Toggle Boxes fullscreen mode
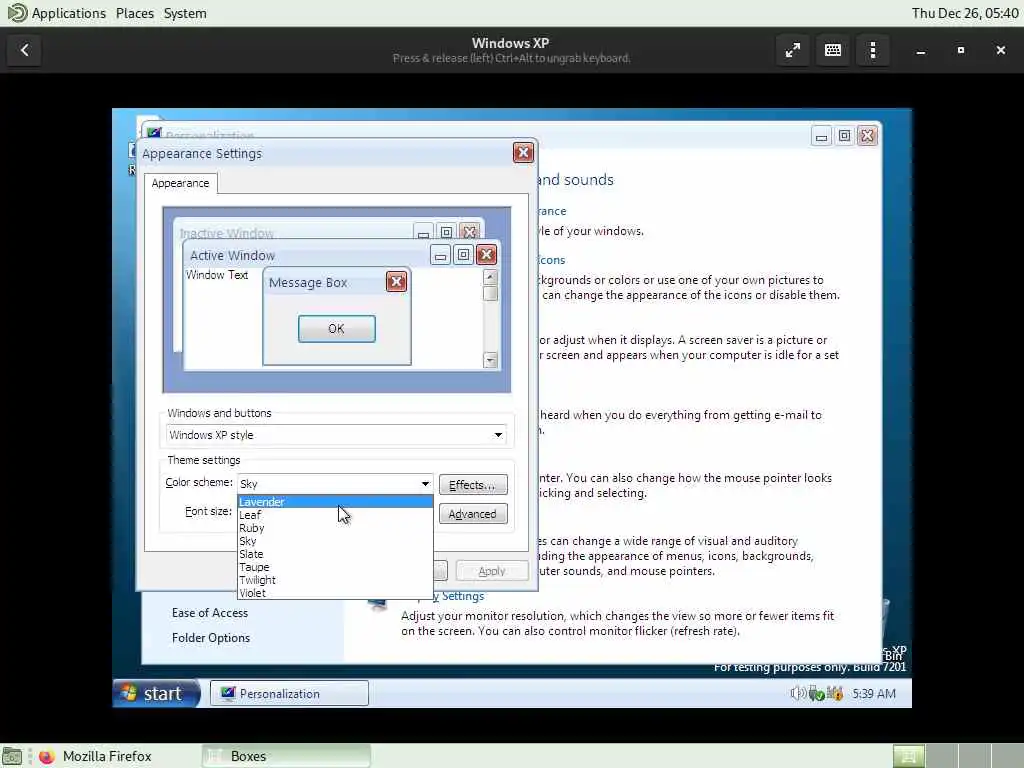The width and height of the screenshot is (1024, 768). [x=793, y=50]
